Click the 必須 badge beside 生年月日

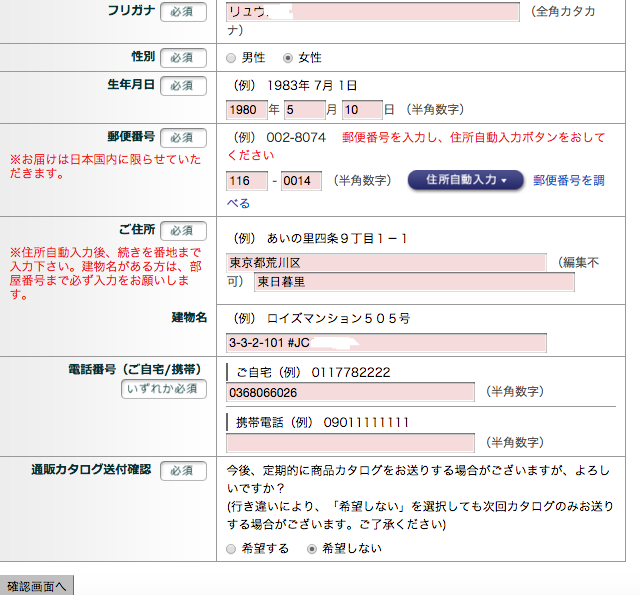(x=183, y=86)
